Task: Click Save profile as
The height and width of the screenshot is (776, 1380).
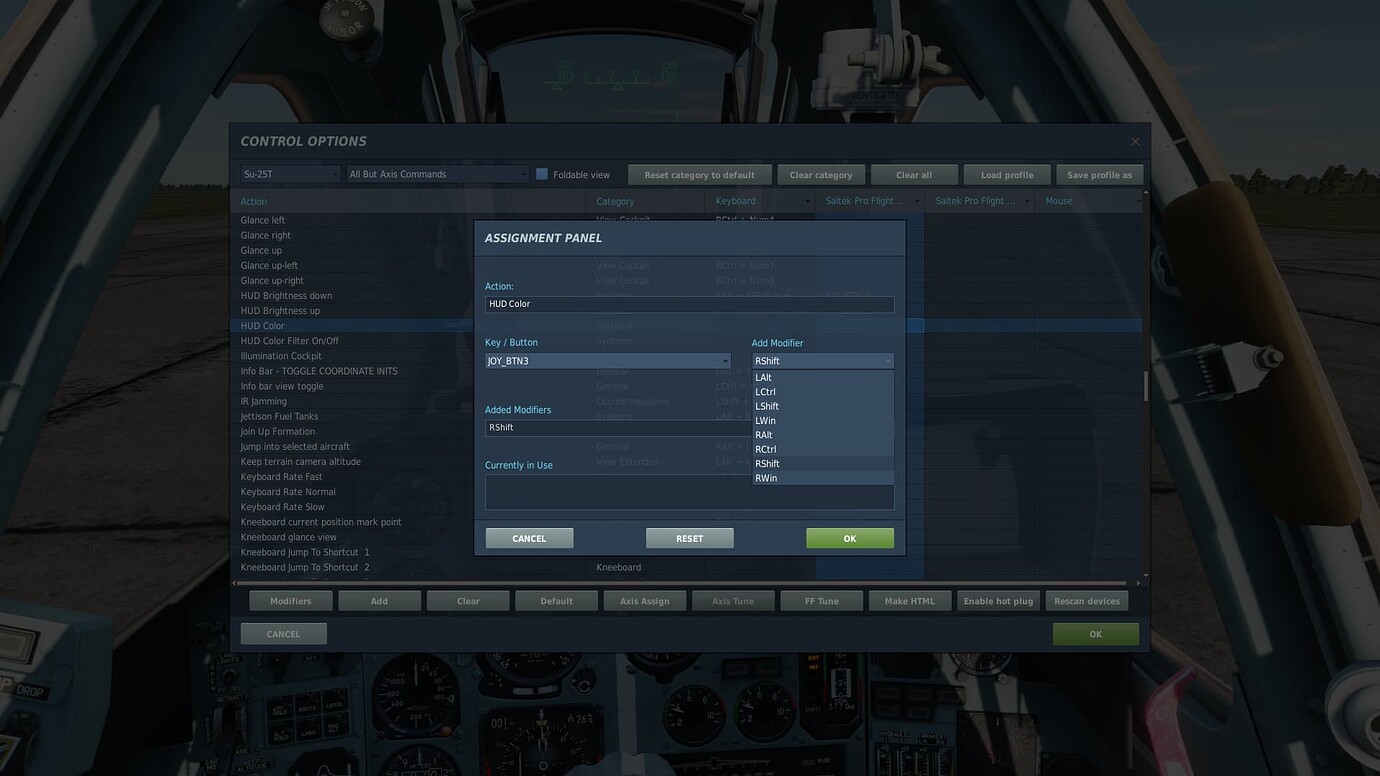Action: (x=1099, y=173)
